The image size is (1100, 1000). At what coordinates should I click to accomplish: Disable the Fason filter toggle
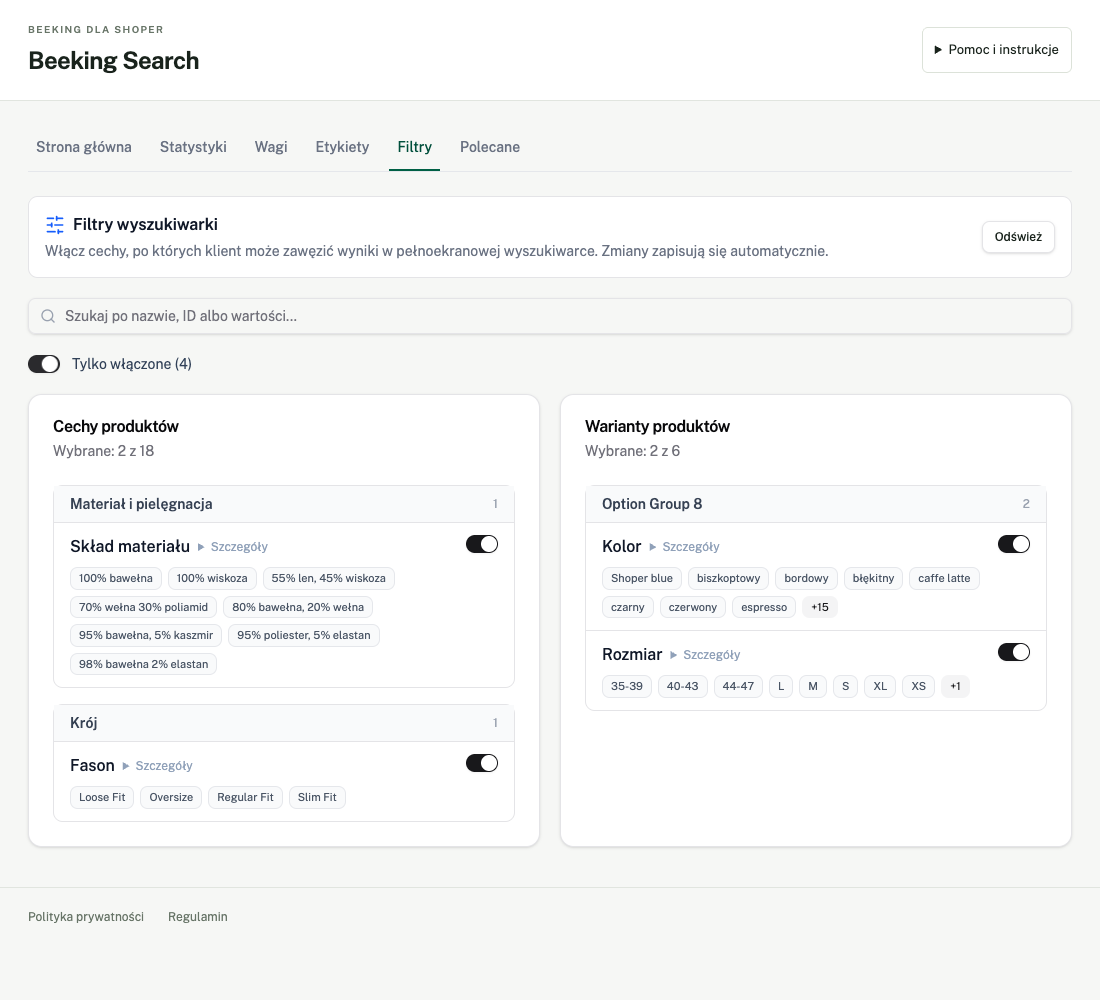[482, 764]
